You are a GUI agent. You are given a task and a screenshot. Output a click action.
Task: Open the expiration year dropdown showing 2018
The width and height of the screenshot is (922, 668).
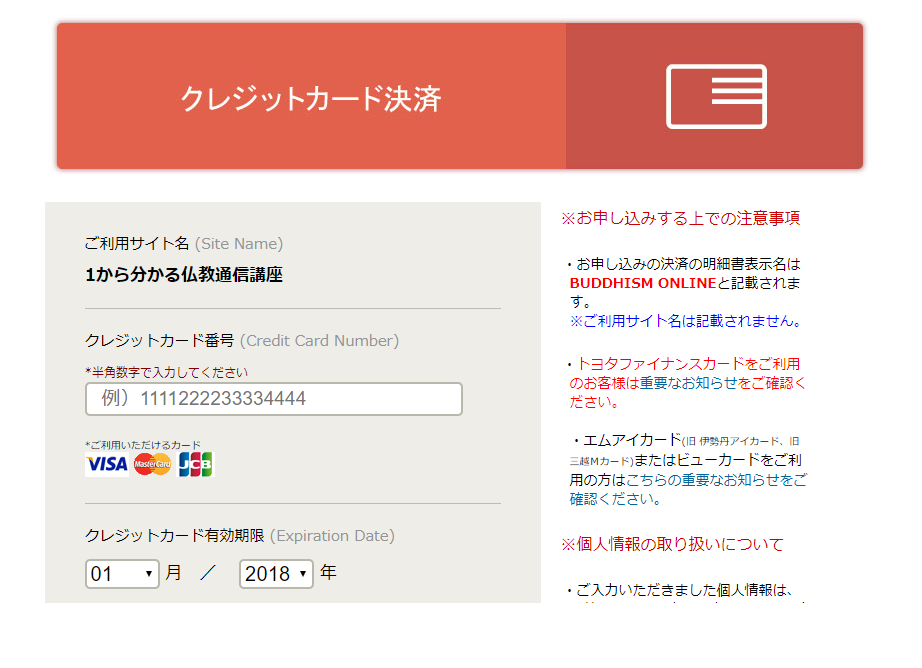click(x=276, y=574)
